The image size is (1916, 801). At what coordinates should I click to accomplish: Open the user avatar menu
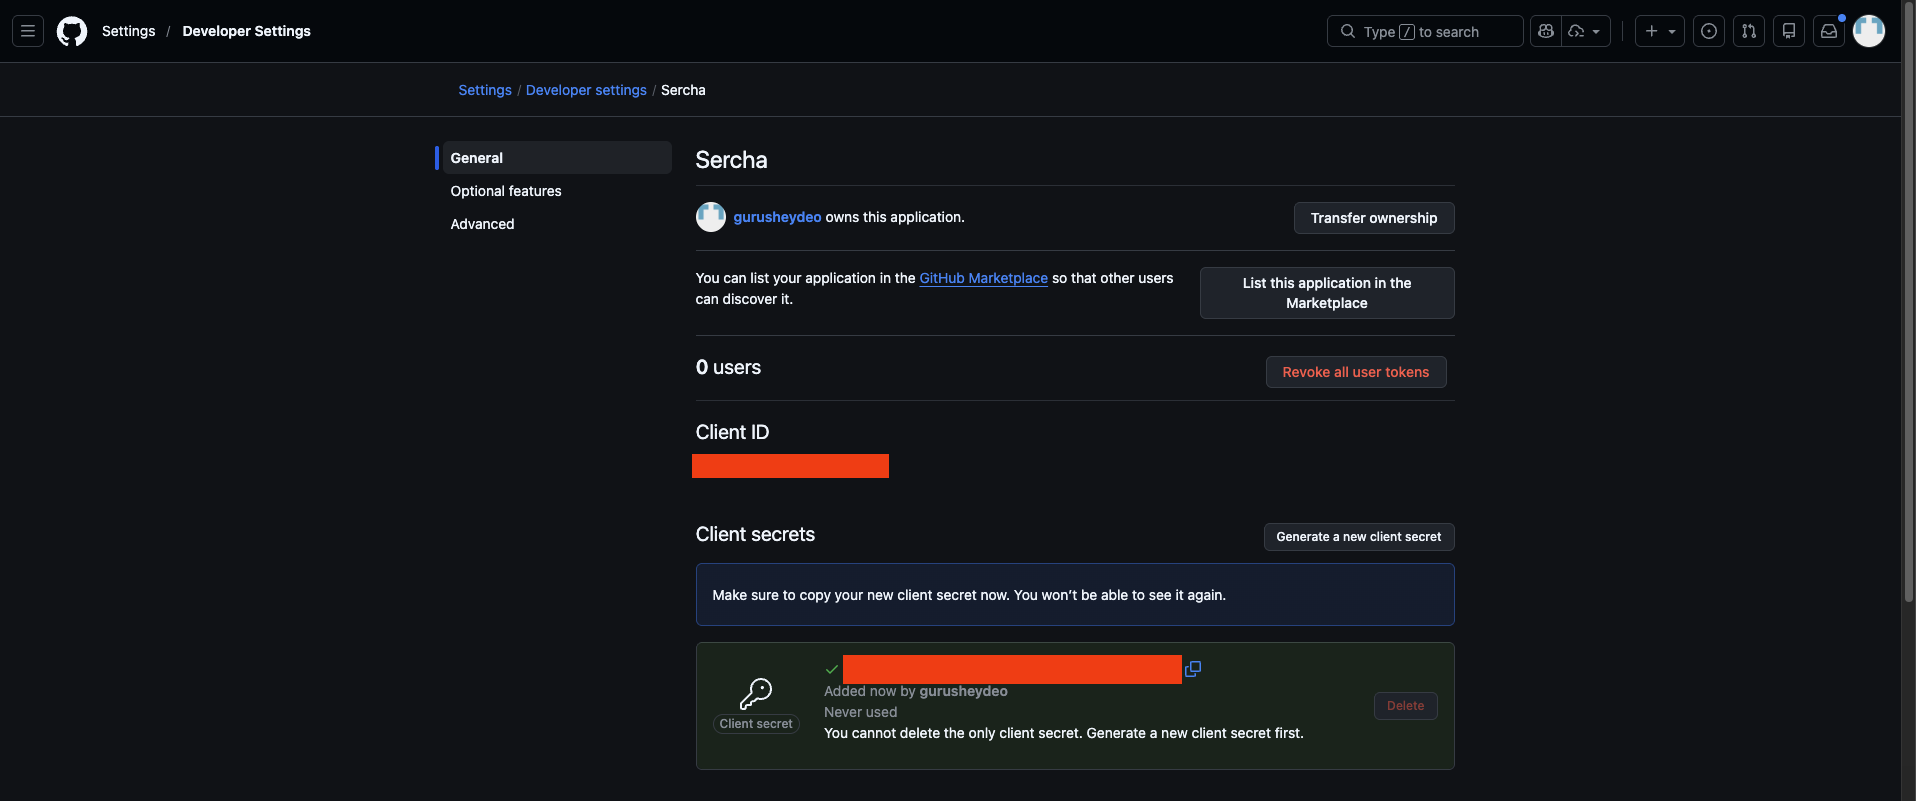(x=1868, y=31)
